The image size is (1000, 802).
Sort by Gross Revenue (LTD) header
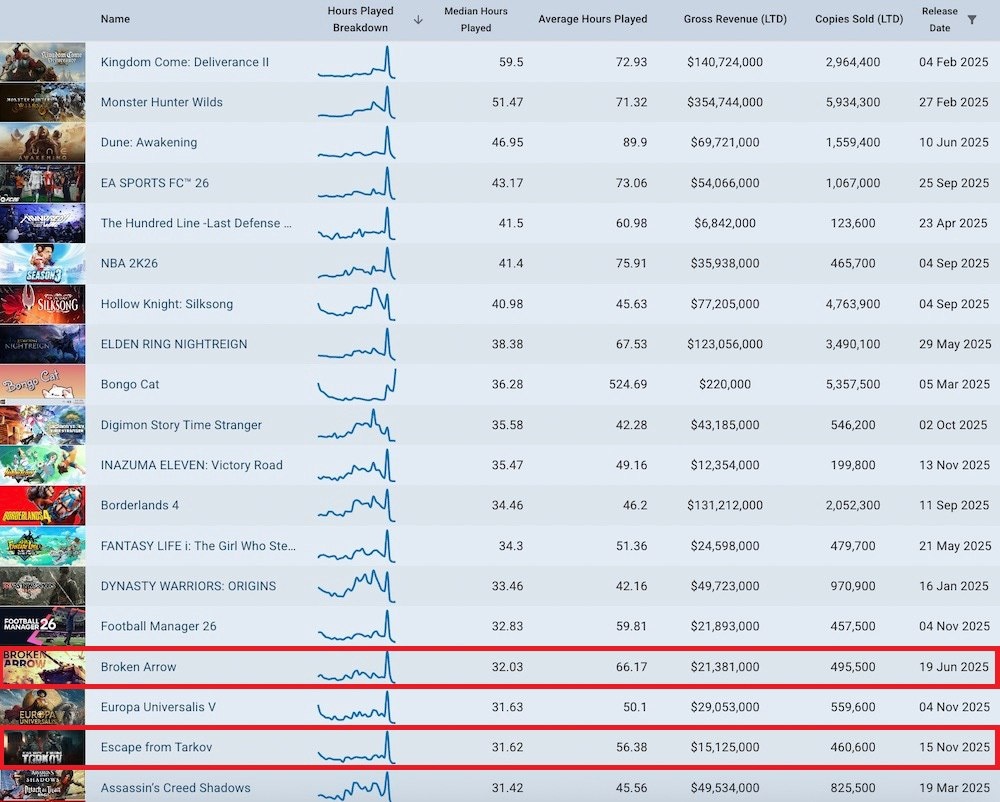coord(735,19)
